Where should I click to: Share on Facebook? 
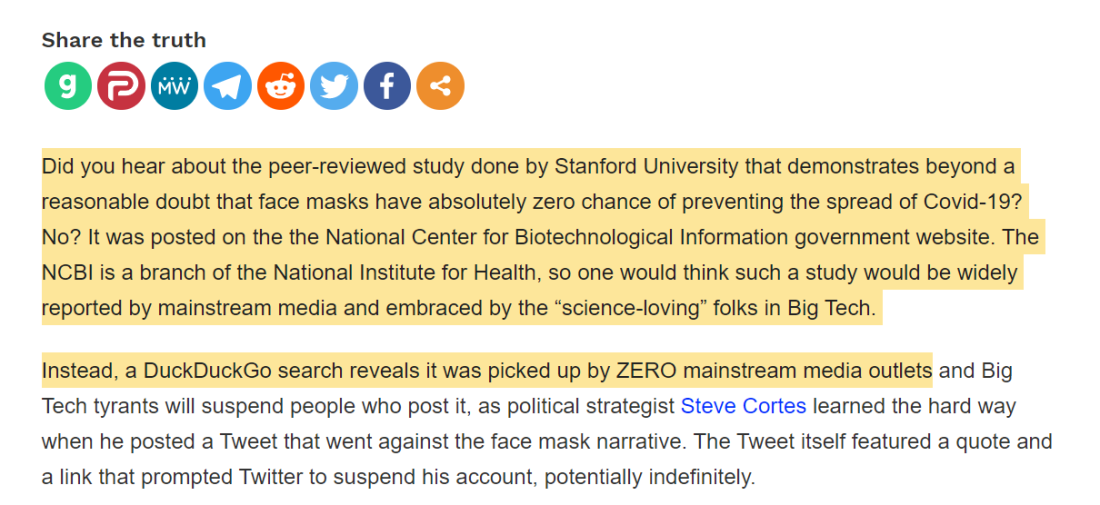click(x=387, y=86)
